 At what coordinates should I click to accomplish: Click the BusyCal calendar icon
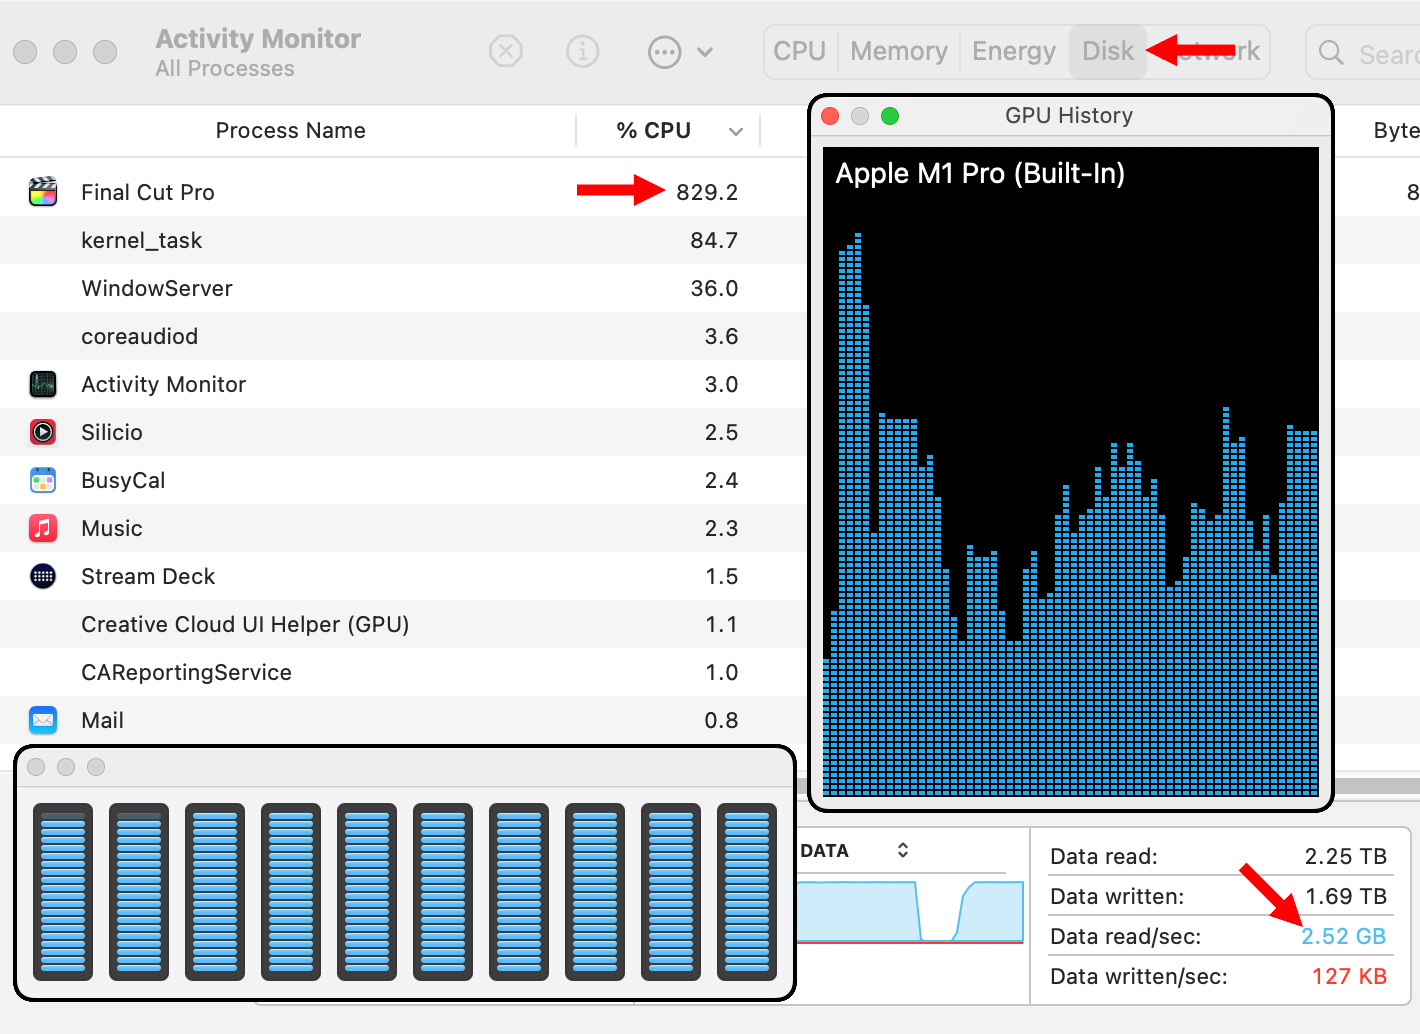pos(43,480)
